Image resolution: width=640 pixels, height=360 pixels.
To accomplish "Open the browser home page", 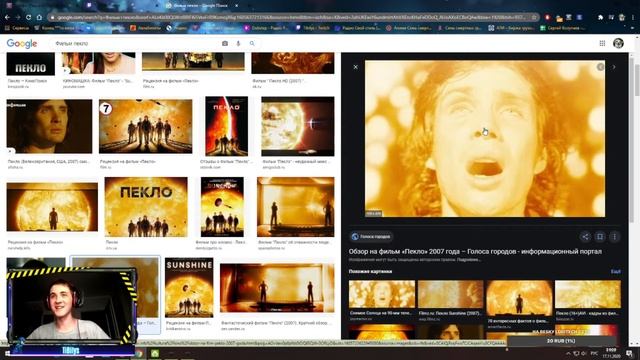I will pyautogui.click(x=39, y=17).
